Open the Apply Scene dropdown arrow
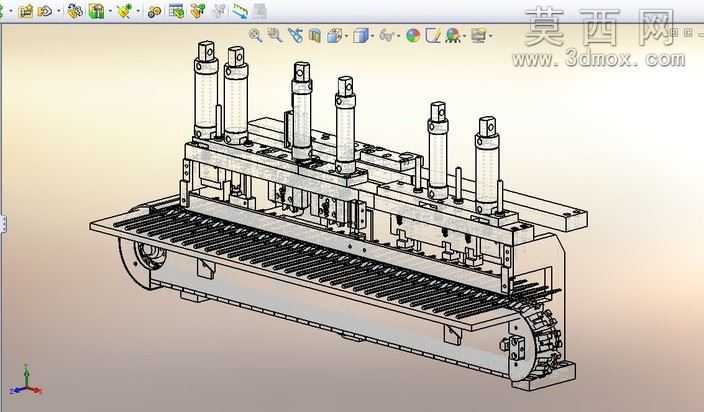Screen dimensions: 704x412 tap(465, 36)
